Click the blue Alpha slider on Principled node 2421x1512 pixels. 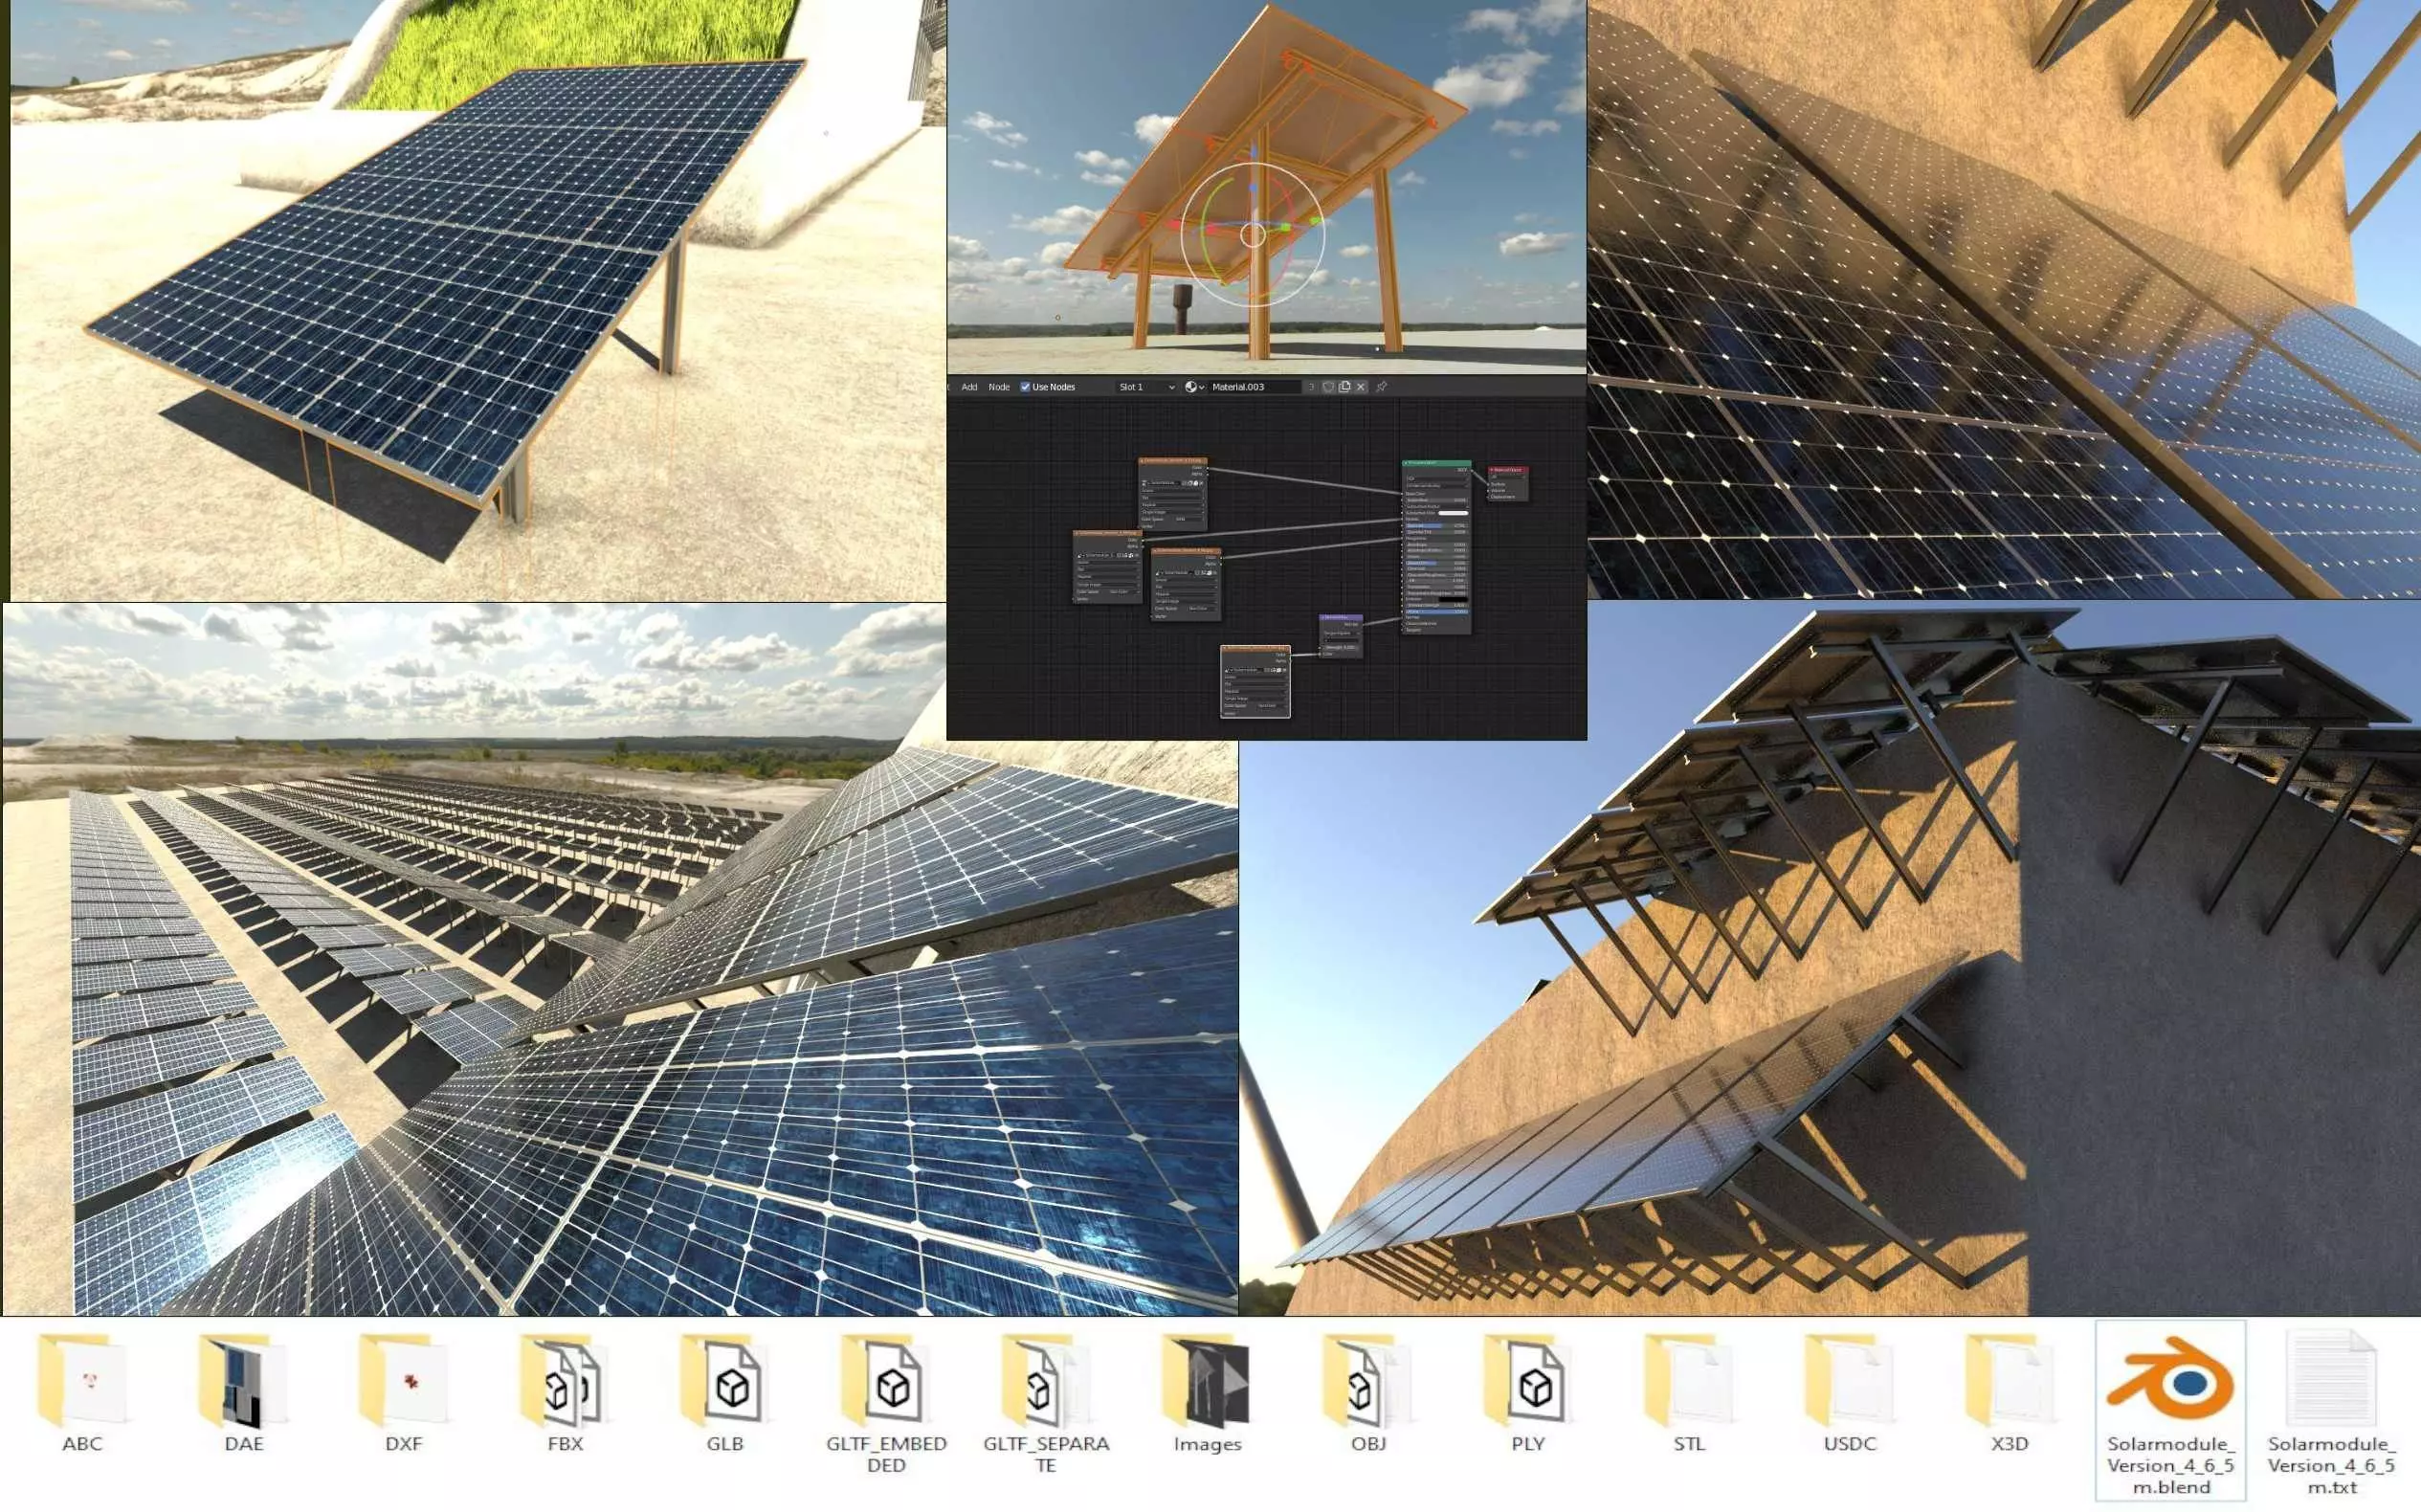point(1437,612)
